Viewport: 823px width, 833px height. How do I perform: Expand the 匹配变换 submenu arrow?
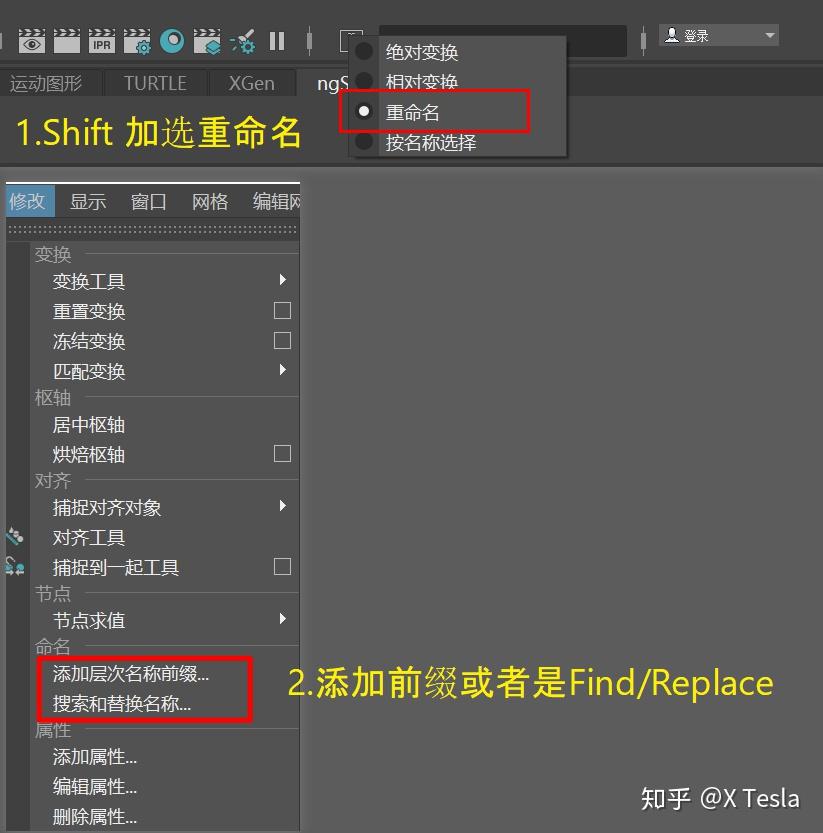point(282,371)
